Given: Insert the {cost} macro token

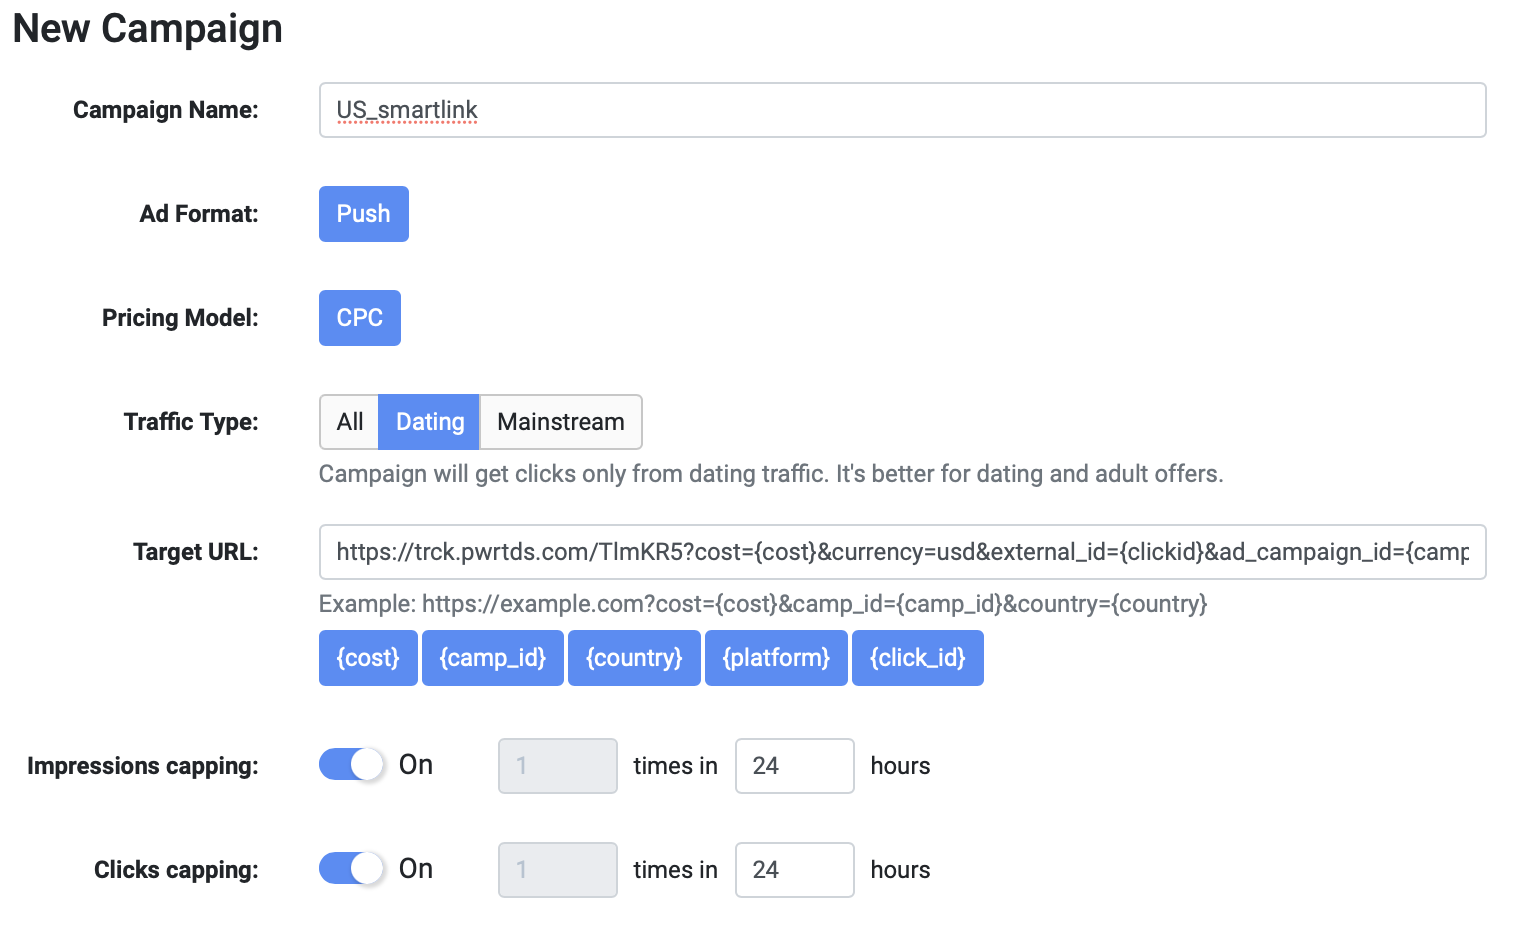Looking at the screenshot, I should (368, 658).
